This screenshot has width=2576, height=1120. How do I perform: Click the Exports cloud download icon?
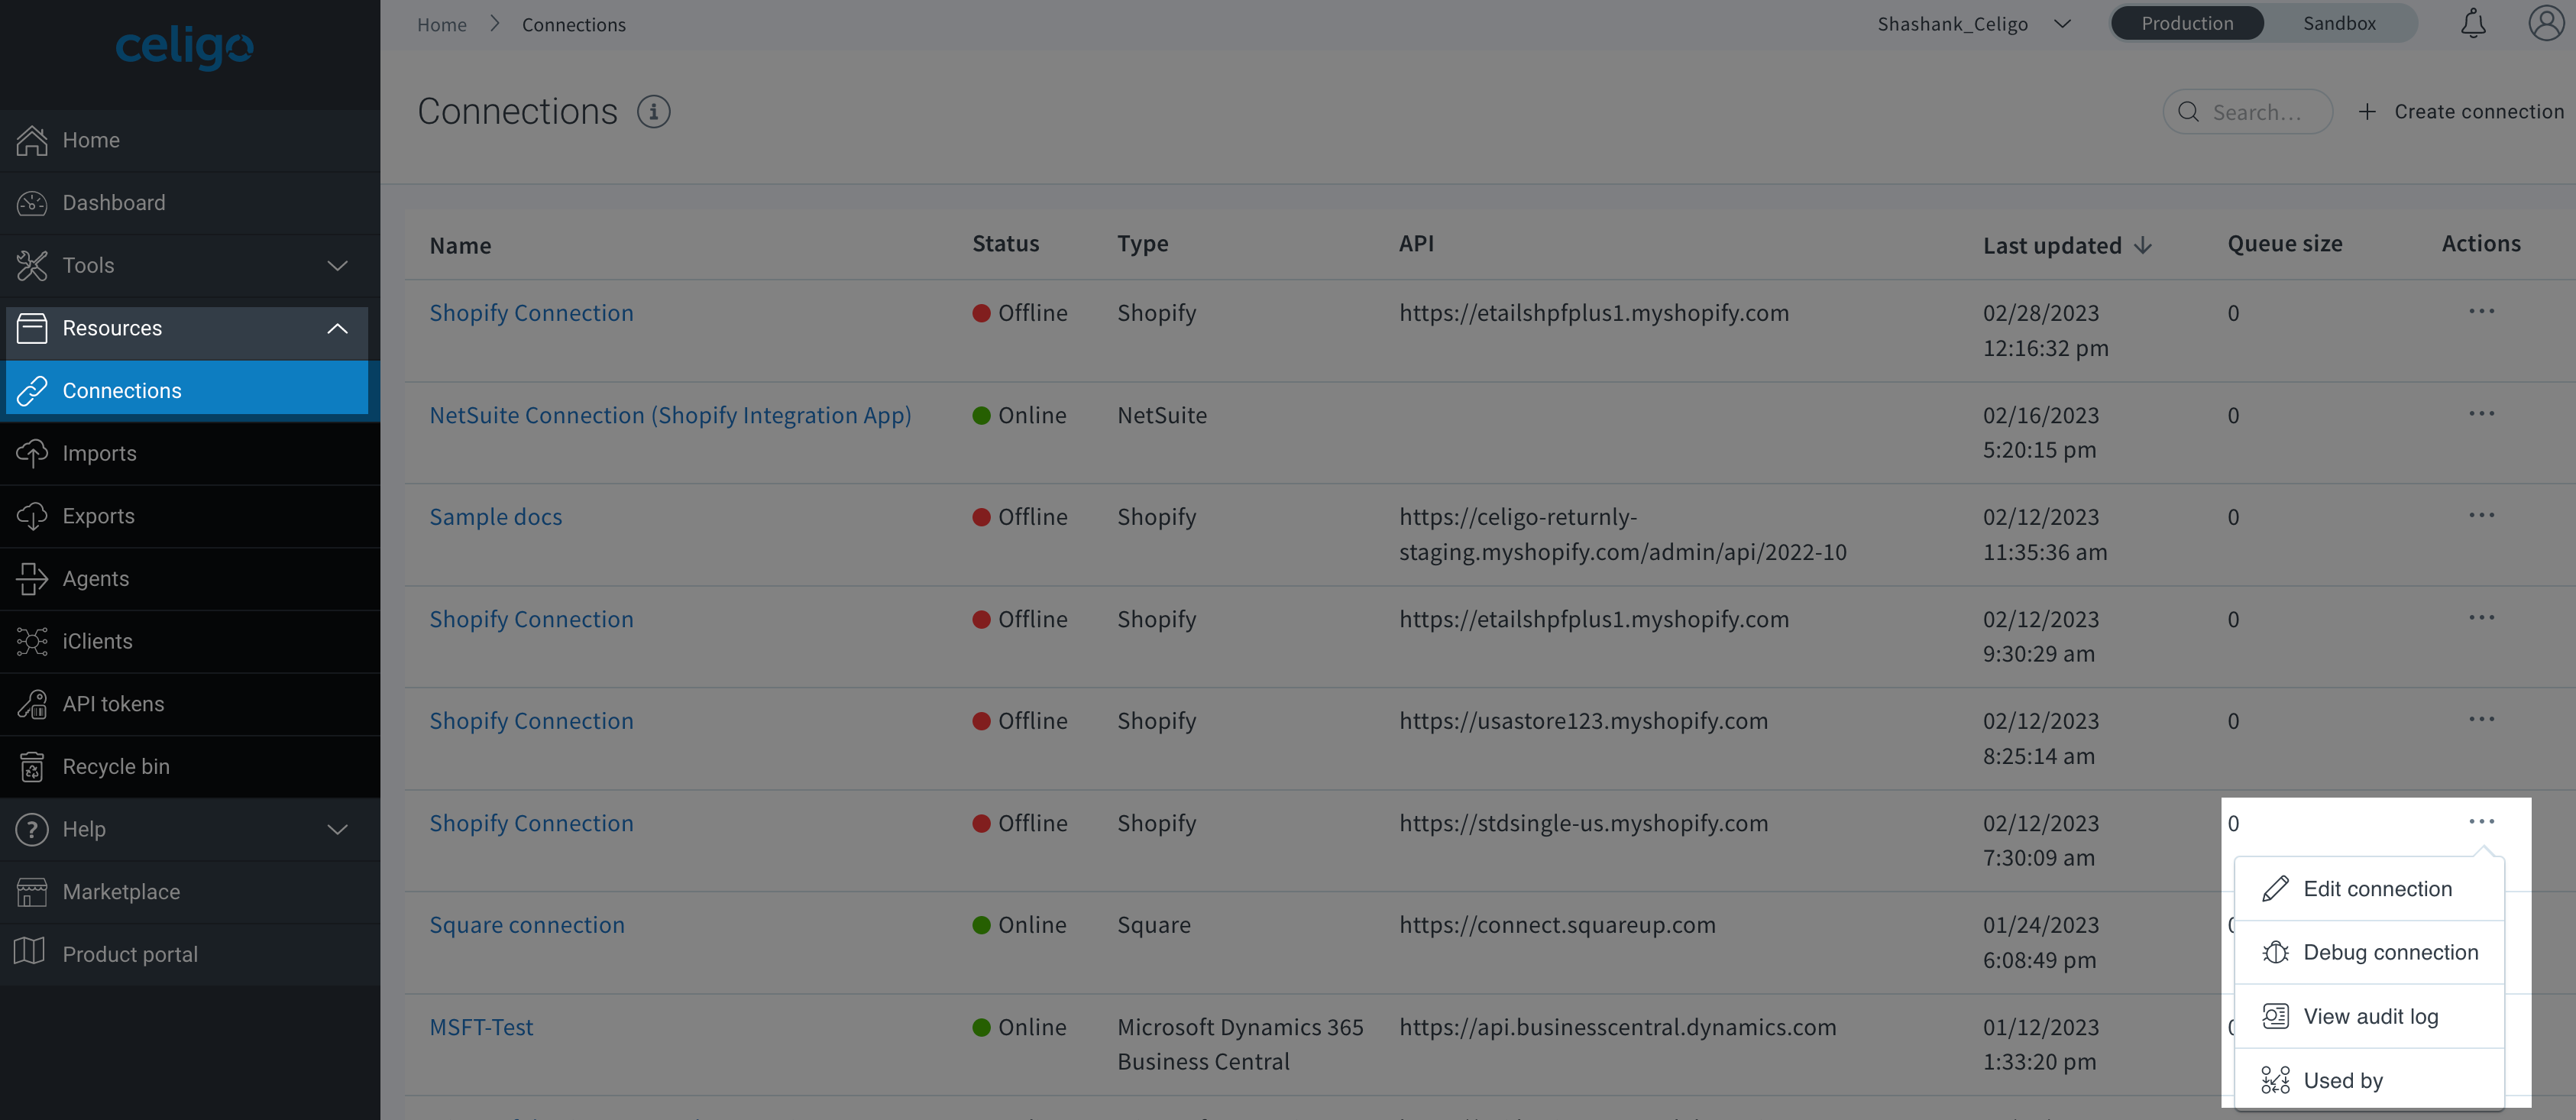pos(32,516)
